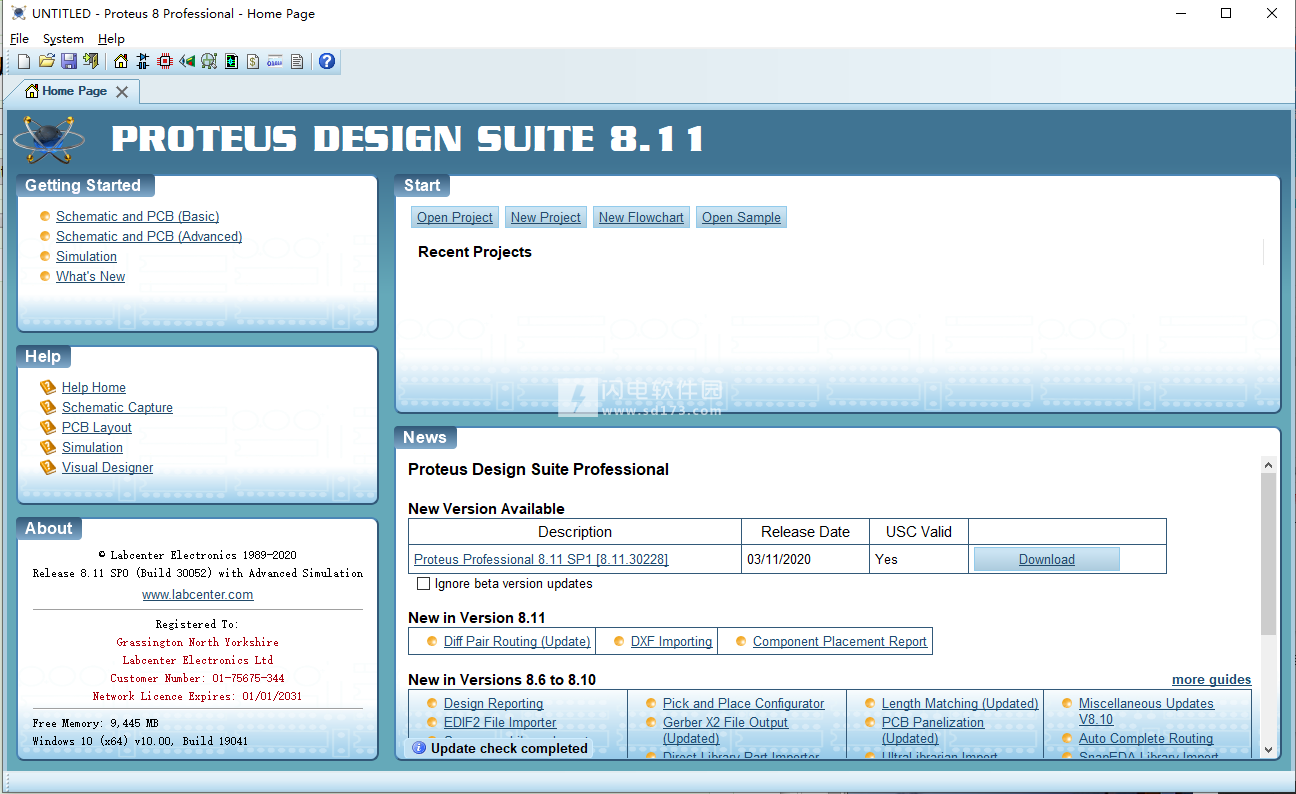Visit www.labcenter.com link
The width and height of the screenshot is (1296, 794).
pyautogui.click(x=198, y=594)
